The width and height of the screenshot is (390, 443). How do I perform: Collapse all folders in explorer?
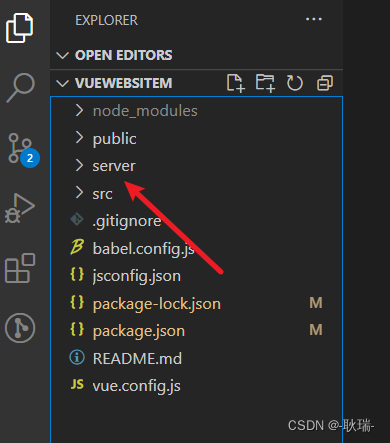pyautogui.click(x=325, y=83)
